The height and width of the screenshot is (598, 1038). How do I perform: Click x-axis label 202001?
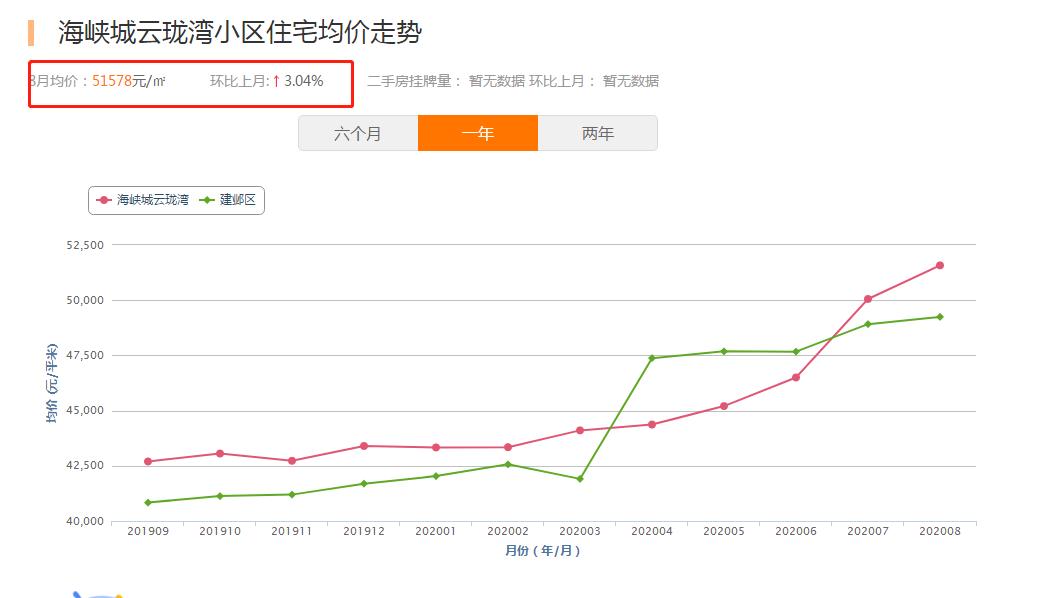tap(436, 531)
